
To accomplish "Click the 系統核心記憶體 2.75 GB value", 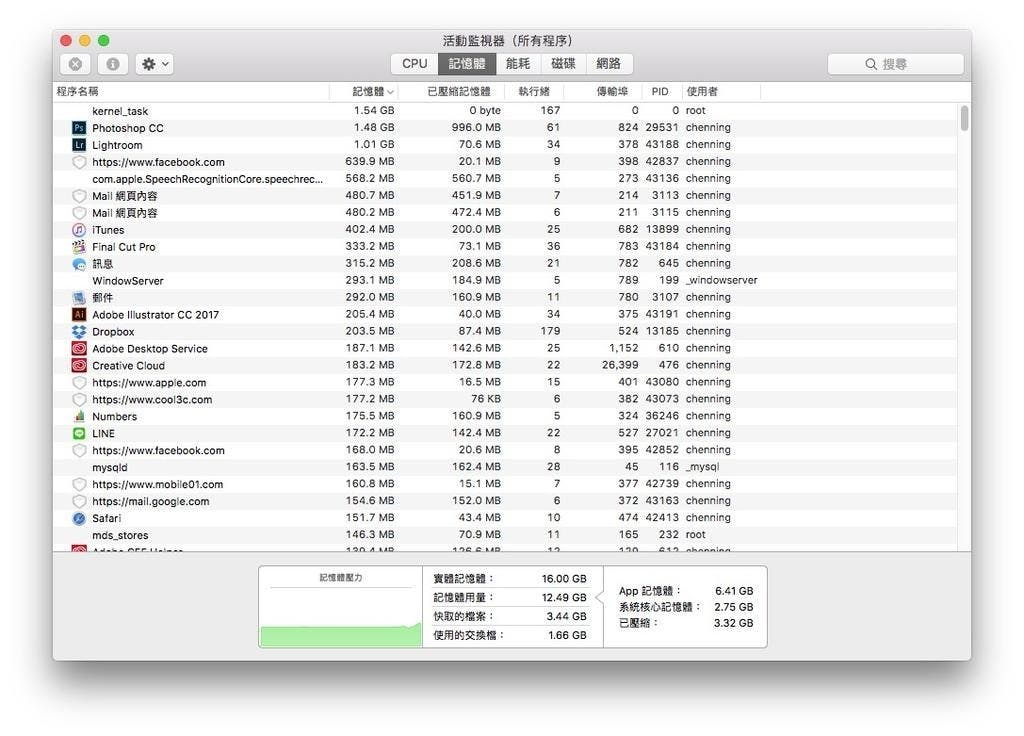I will click(734, 607).
